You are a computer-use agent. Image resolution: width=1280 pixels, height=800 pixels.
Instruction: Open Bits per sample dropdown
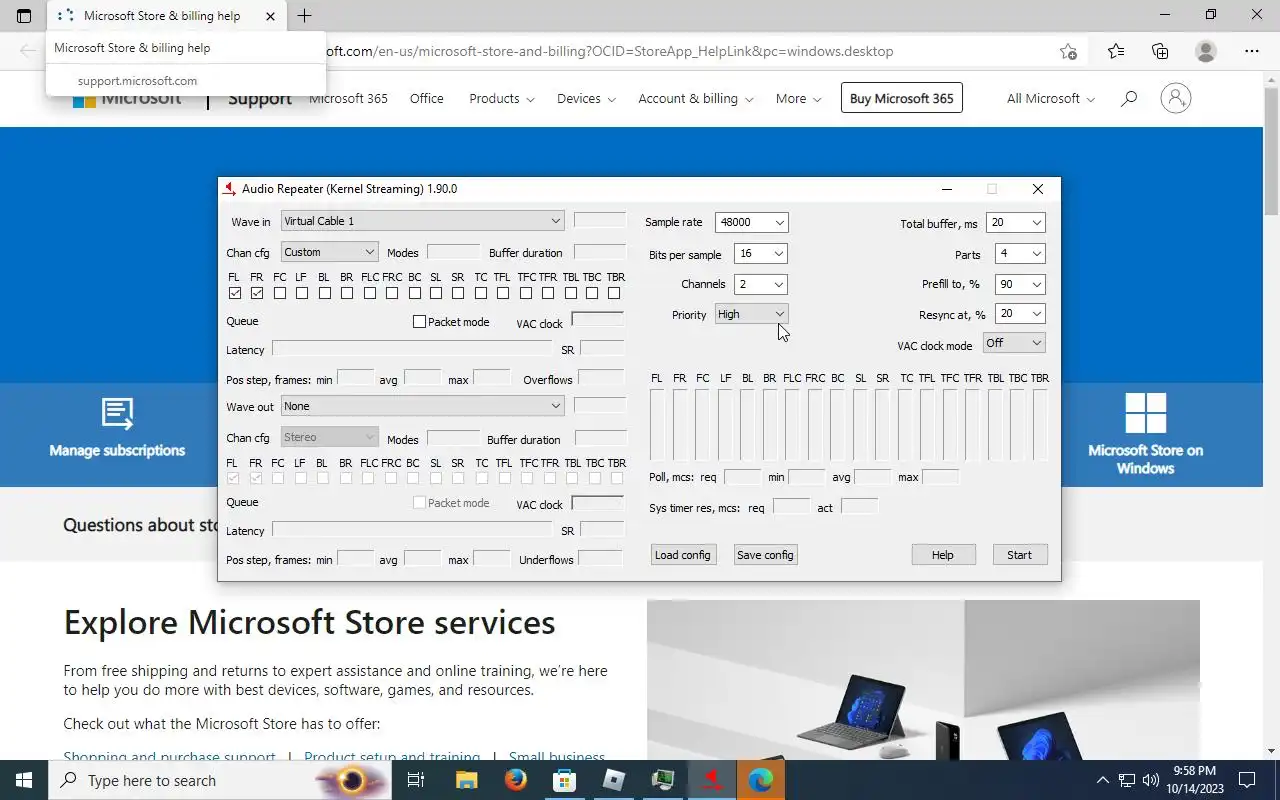tap(760, 254)
